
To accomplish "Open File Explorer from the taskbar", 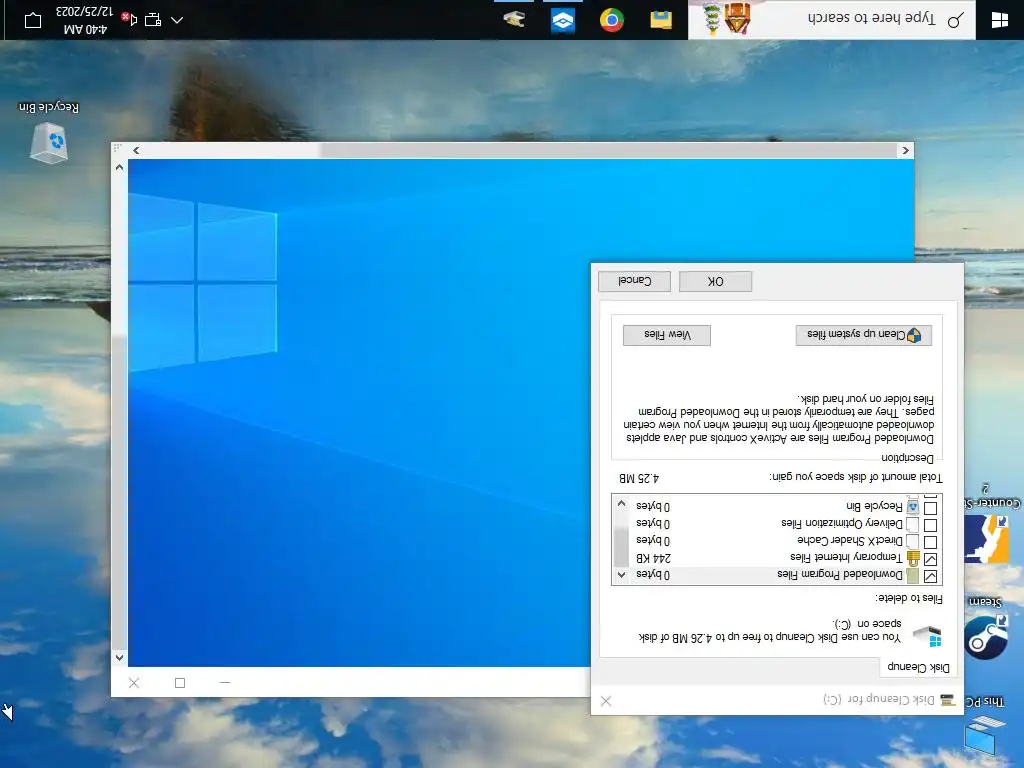I will [x=661, y=20].
